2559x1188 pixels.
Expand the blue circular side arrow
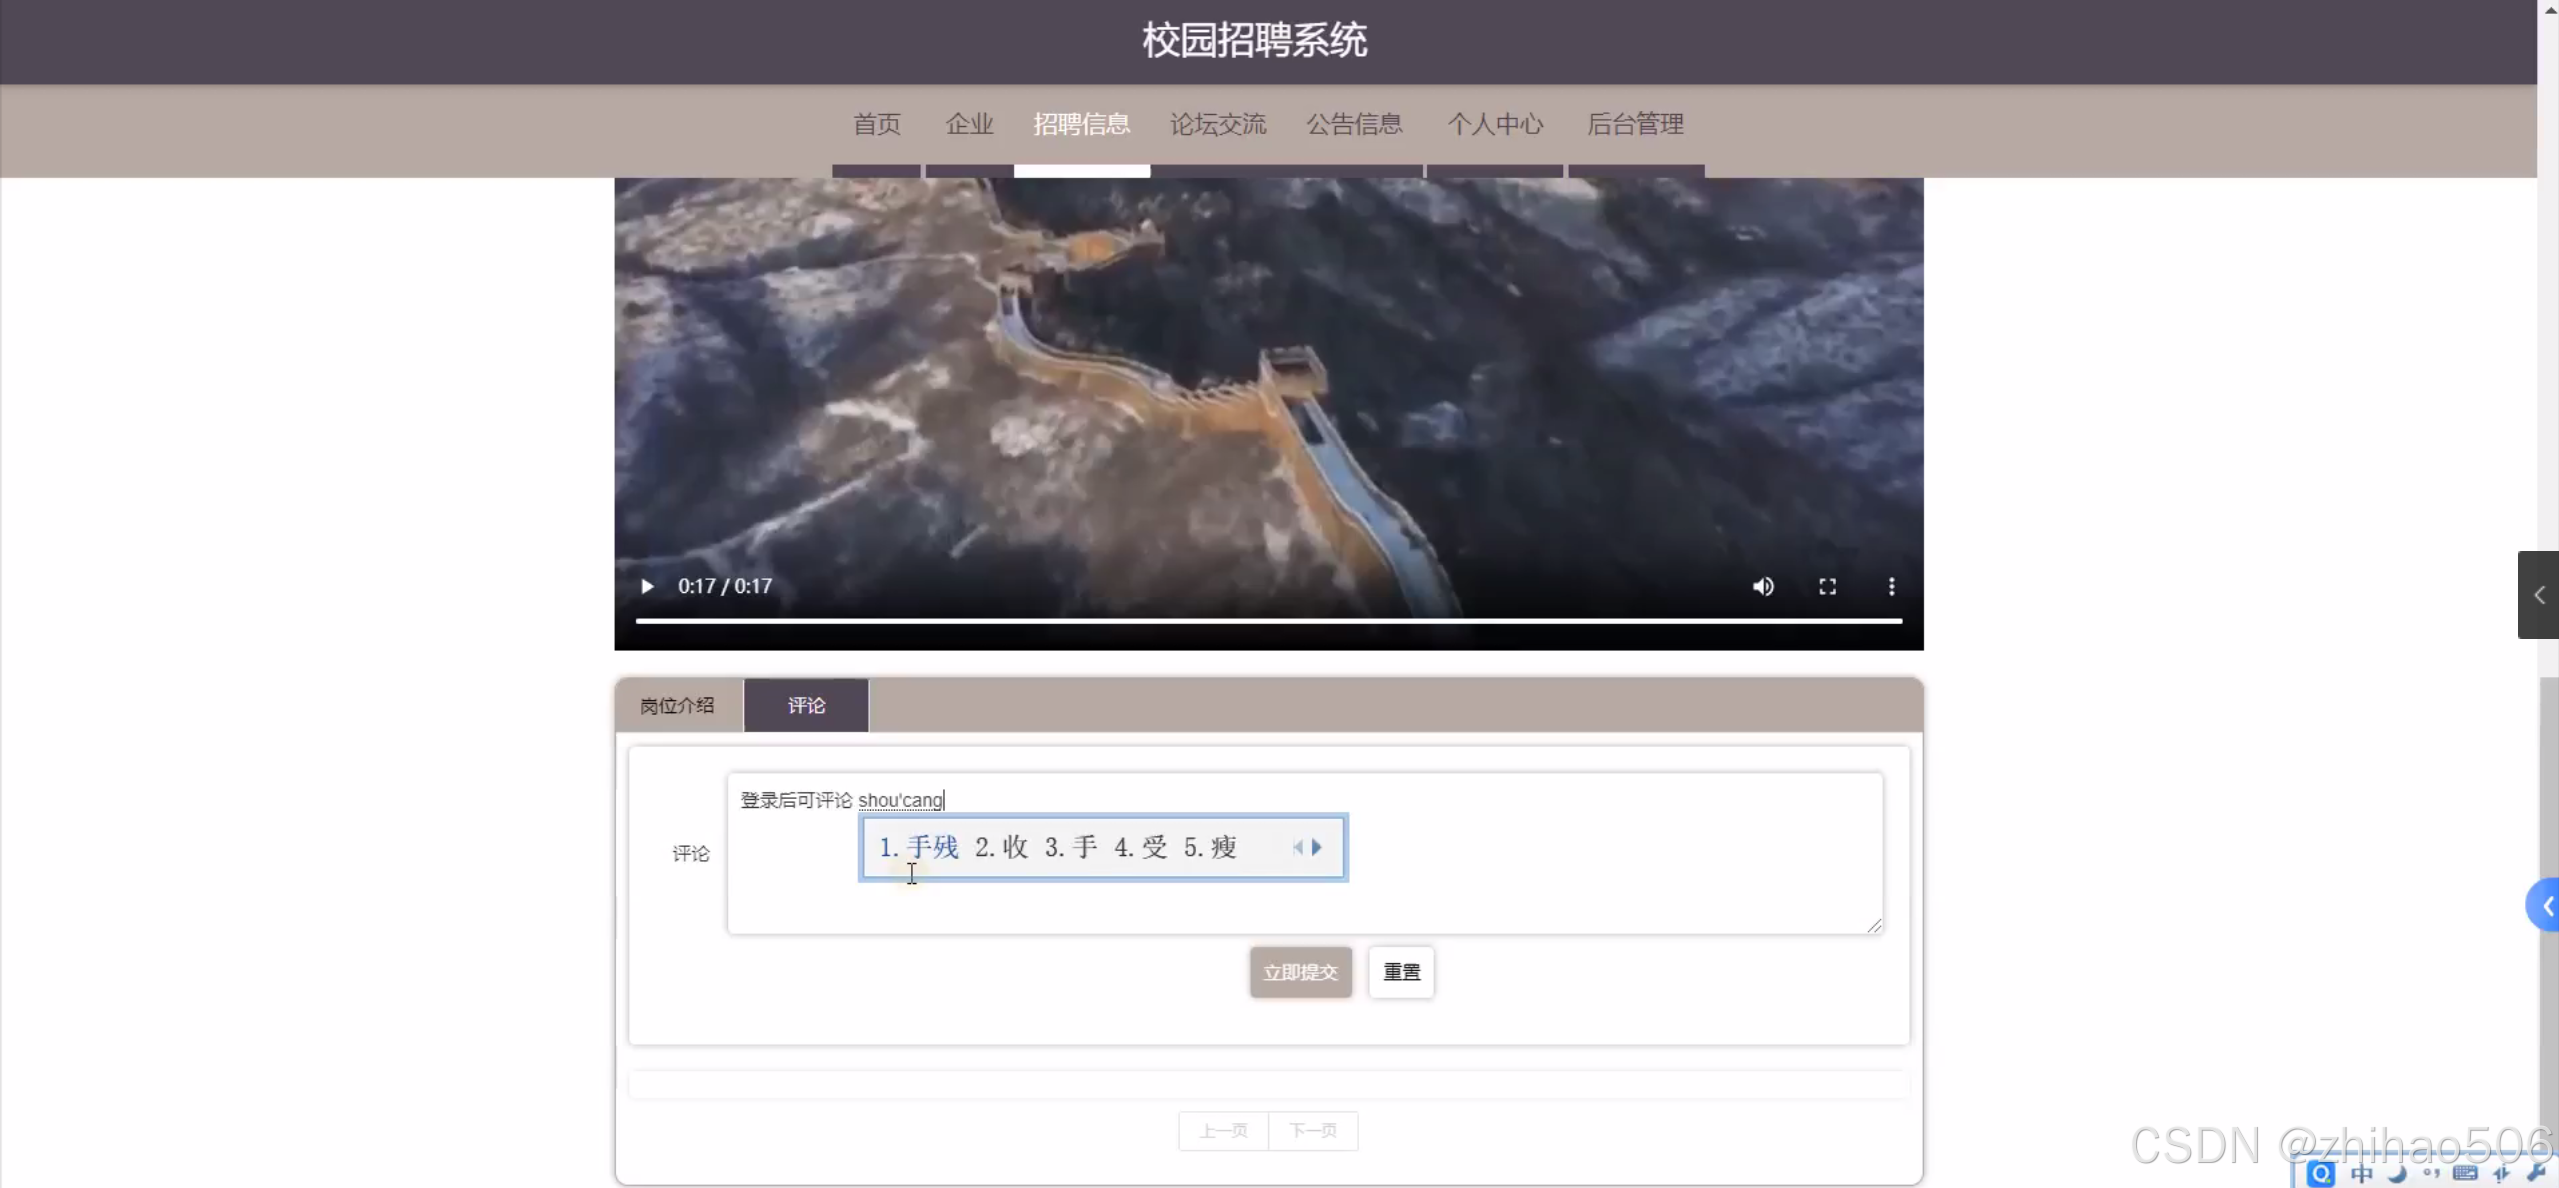[x=2546, y=905]
